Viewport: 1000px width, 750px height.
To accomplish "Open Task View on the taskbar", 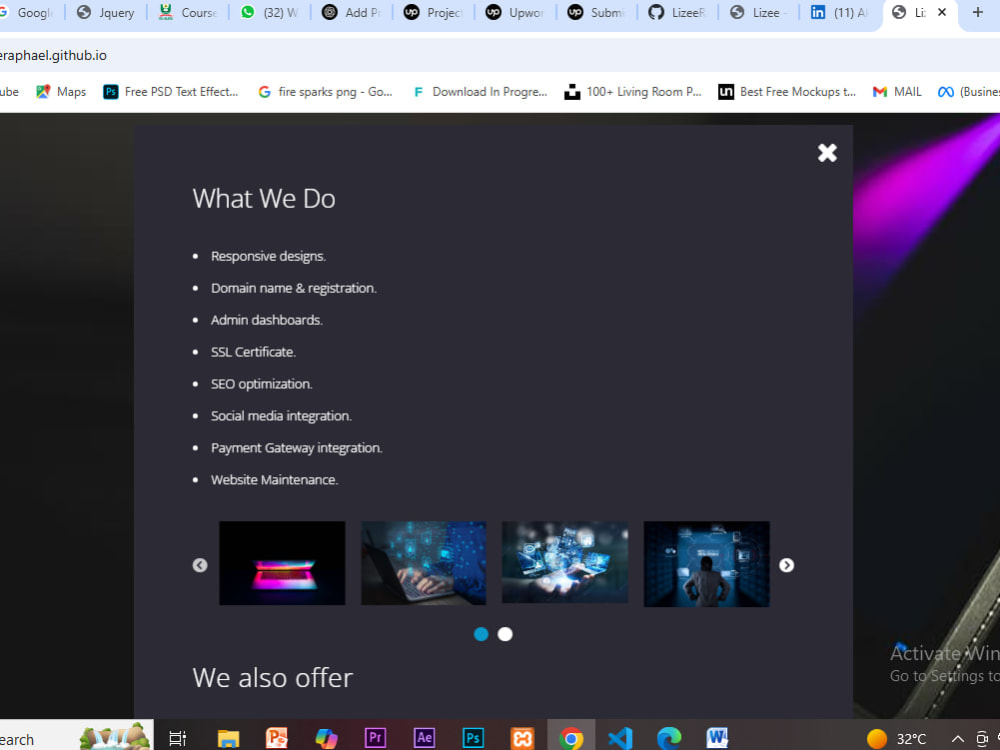I will [x=177, y=739].
